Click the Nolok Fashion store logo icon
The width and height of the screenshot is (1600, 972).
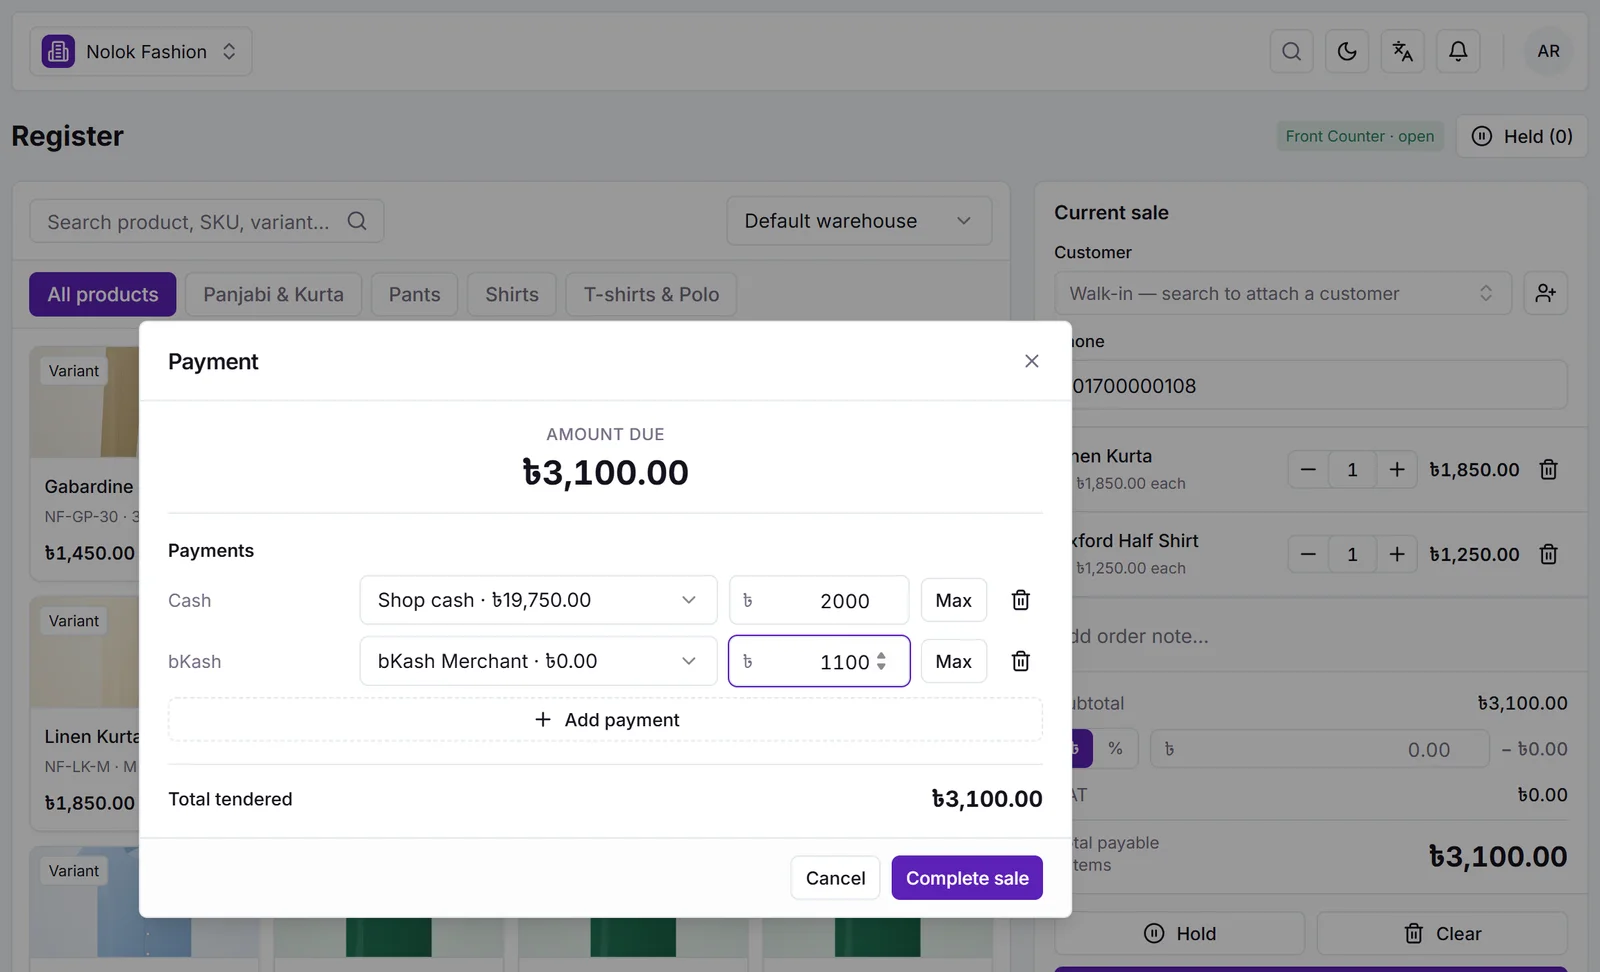tap(58, 51)
